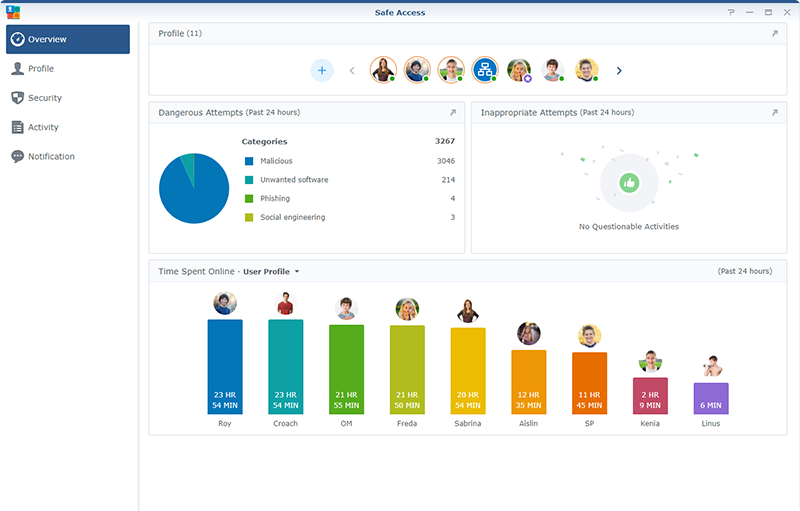Click OM's avatar above the bar
Image resolution: width=800 pixels, height=511 pixels.
pyautogui.click(x=346, y=309)
